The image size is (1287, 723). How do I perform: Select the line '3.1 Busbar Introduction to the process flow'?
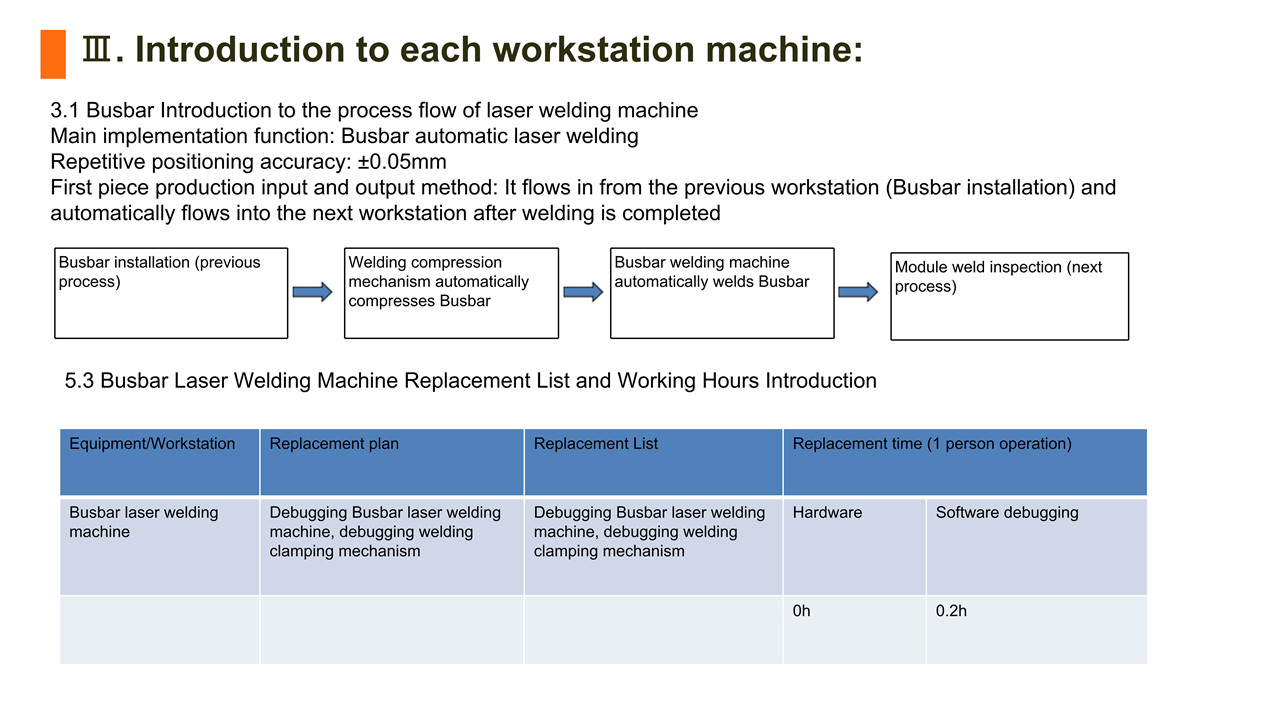tap(374, 111)
